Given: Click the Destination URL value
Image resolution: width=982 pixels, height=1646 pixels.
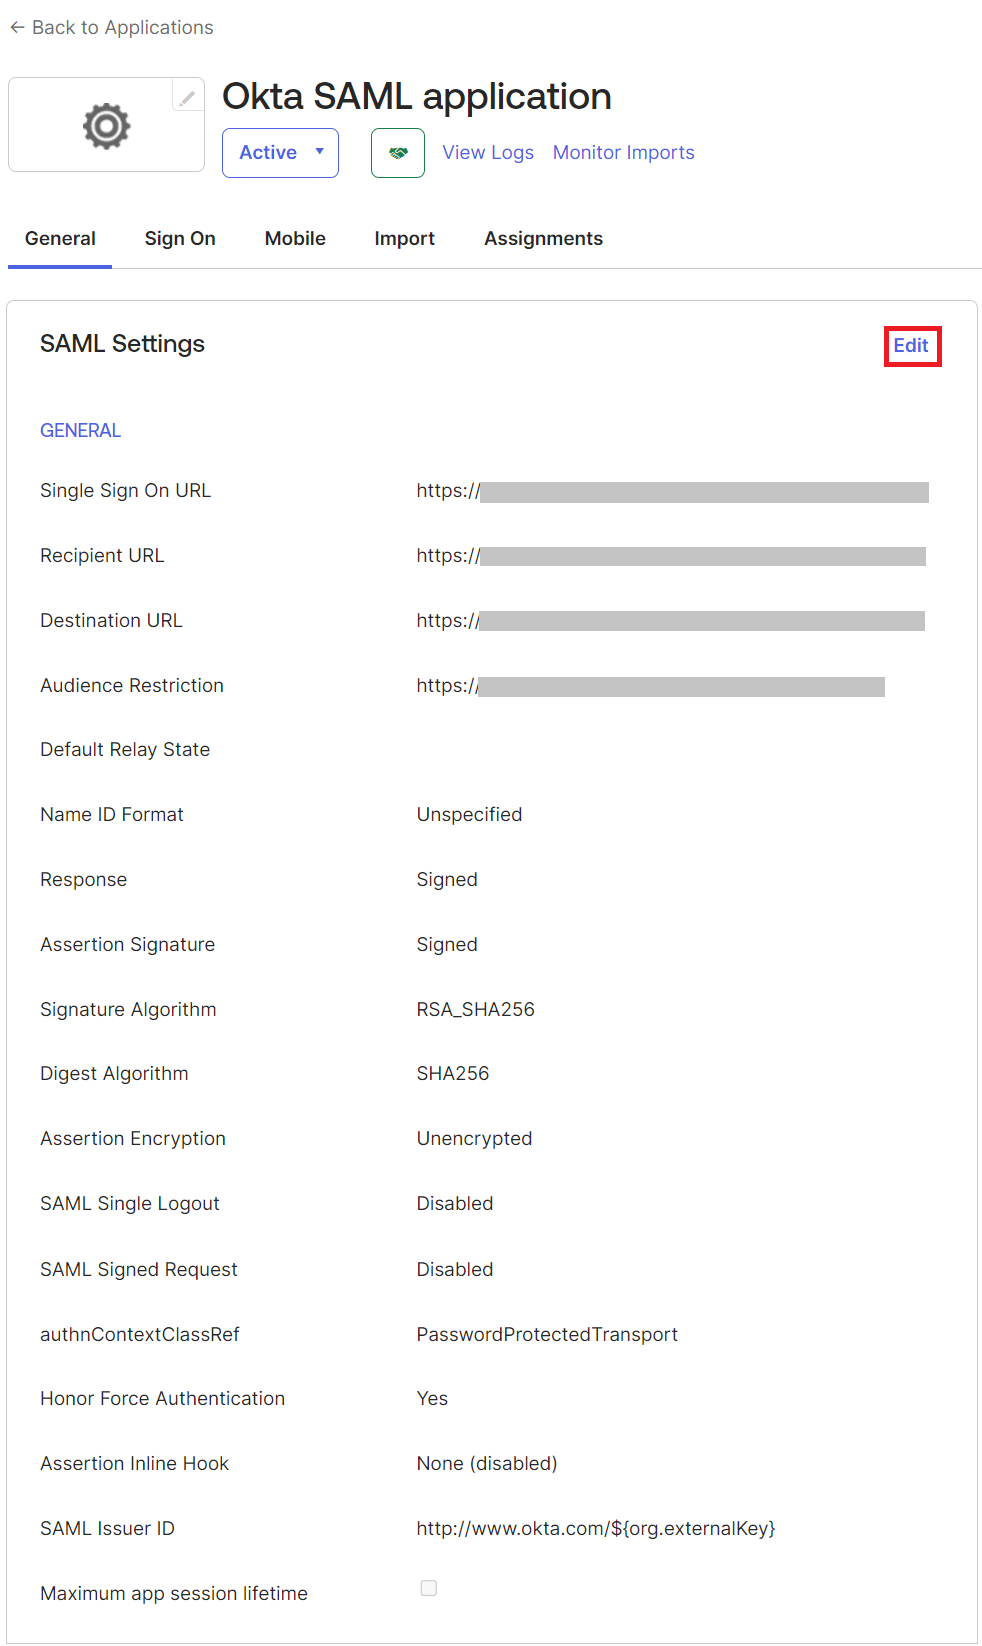Looking at the screenshot, I should tap(670, 621).
